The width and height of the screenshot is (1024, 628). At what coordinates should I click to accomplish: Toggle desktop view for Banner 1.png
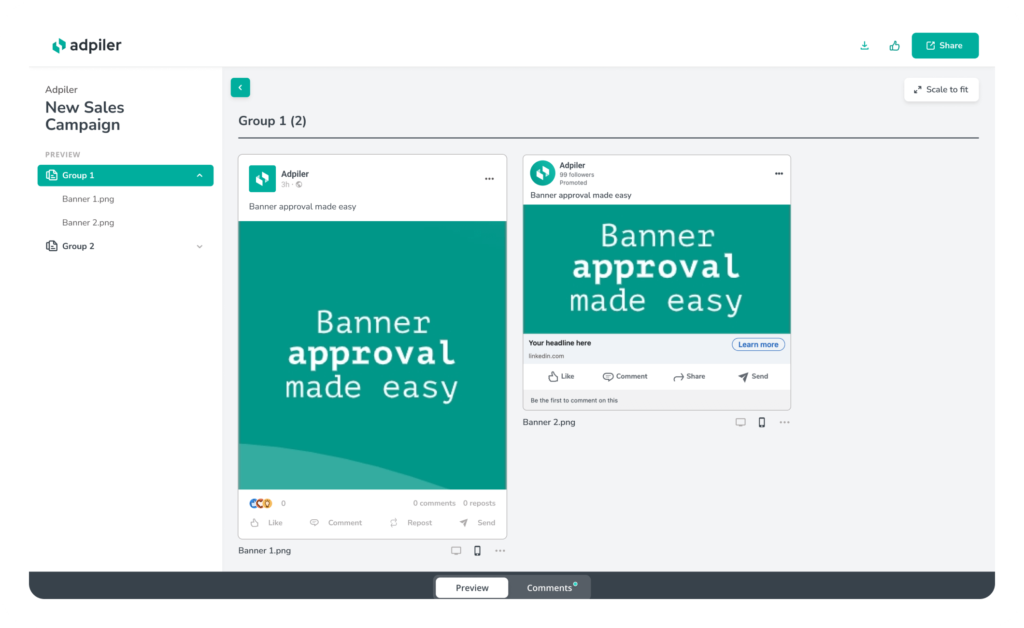point(456,551)
